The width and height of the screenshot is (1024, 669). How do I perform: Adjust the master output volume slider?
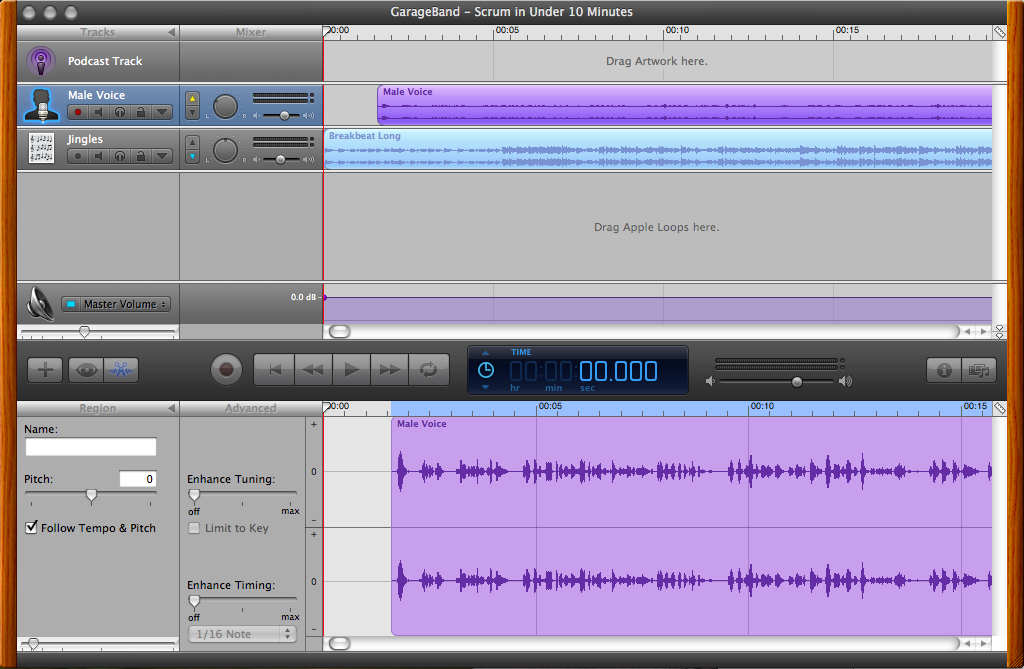click(x=797, y=382)
